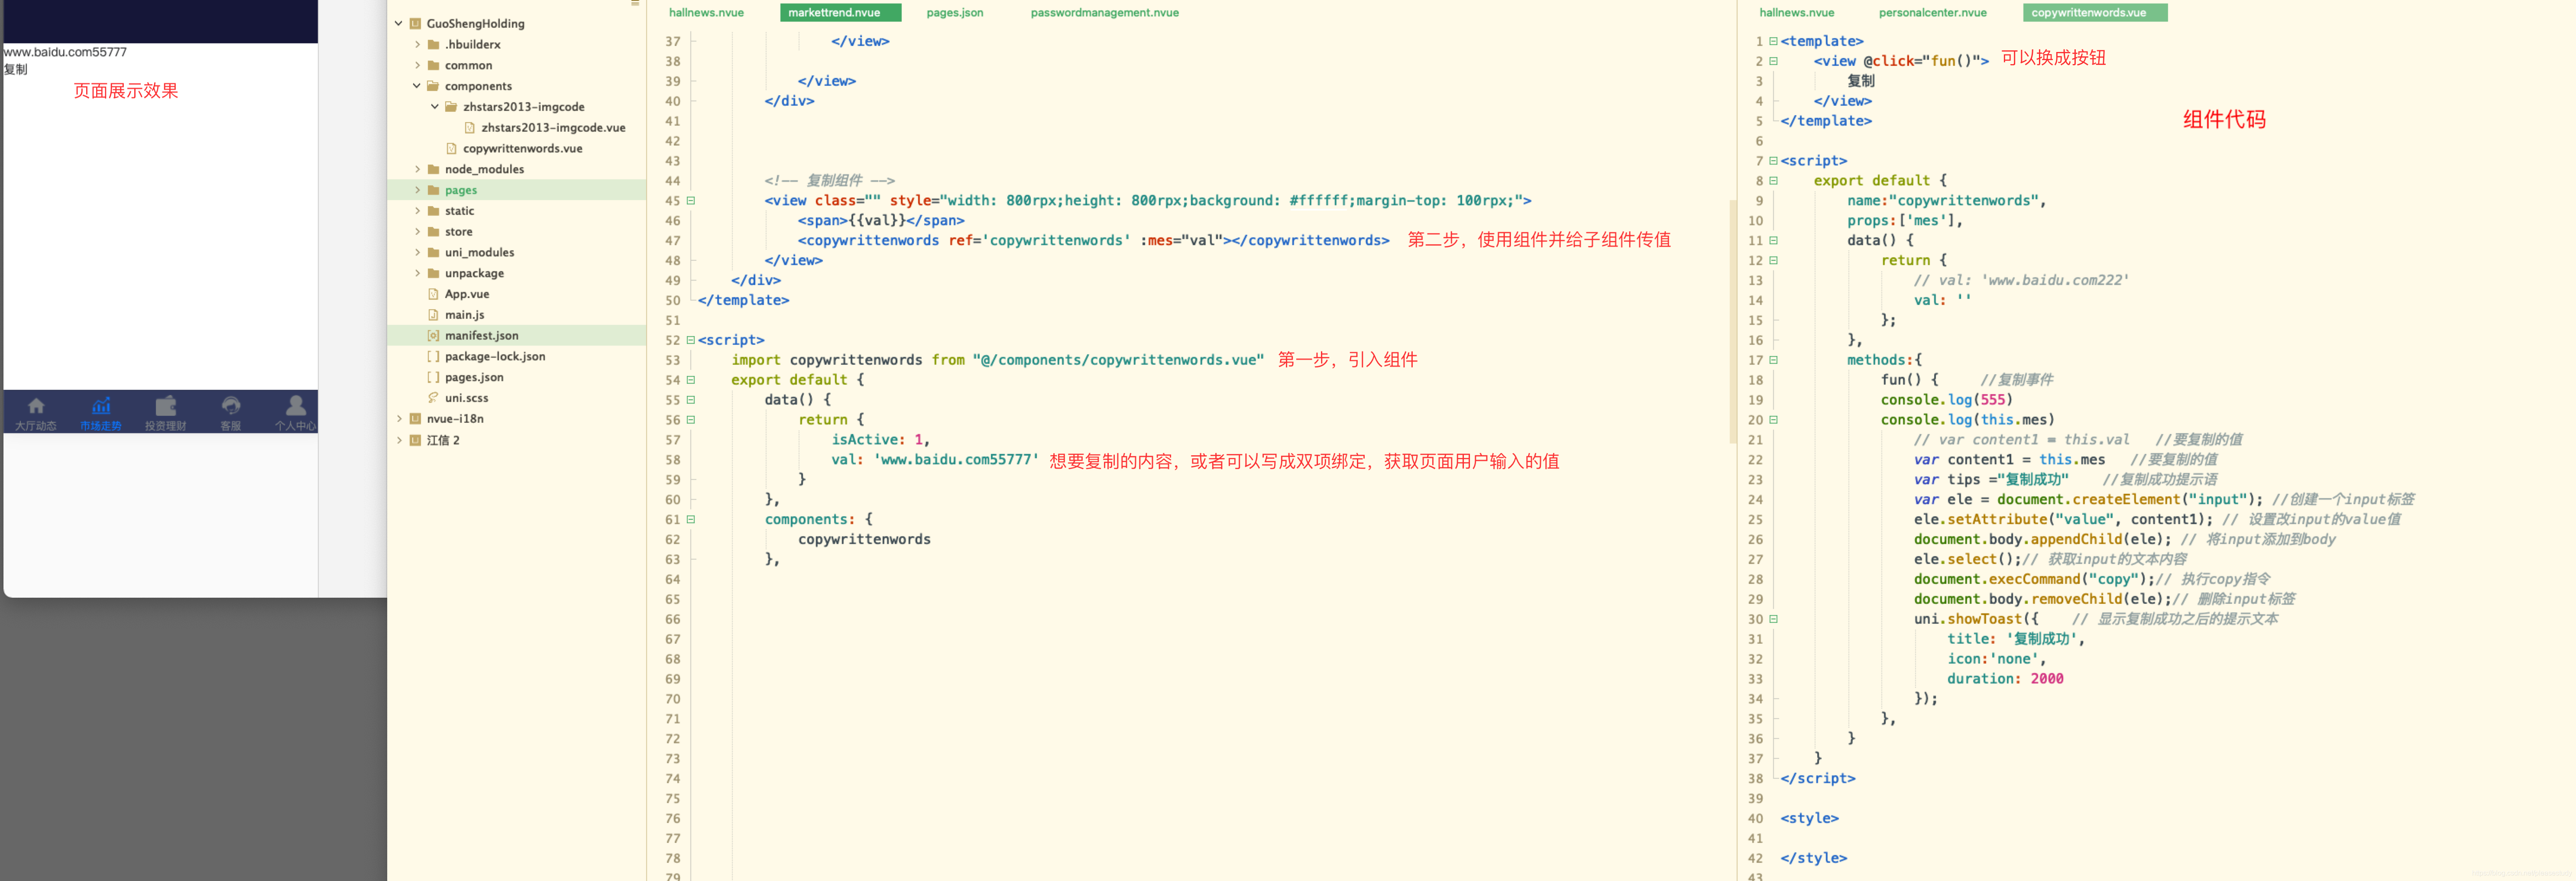Image resolution: width=2576 pixels, height=881 pixels.
Task: Click the uni.scss stylesheet icon
Action: pos(433,398)
